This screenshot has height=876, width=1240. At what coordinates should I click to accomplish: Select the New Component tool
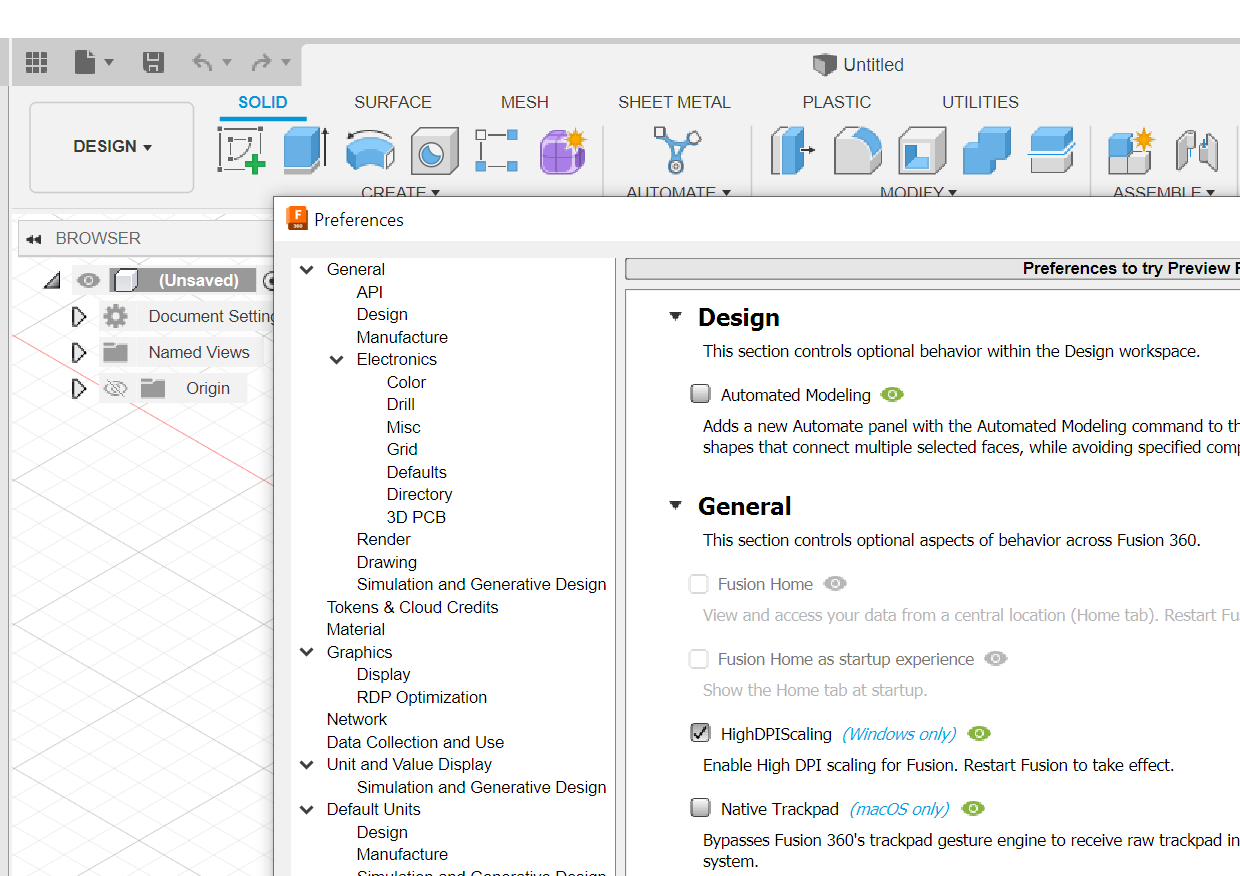(1132, 150)
